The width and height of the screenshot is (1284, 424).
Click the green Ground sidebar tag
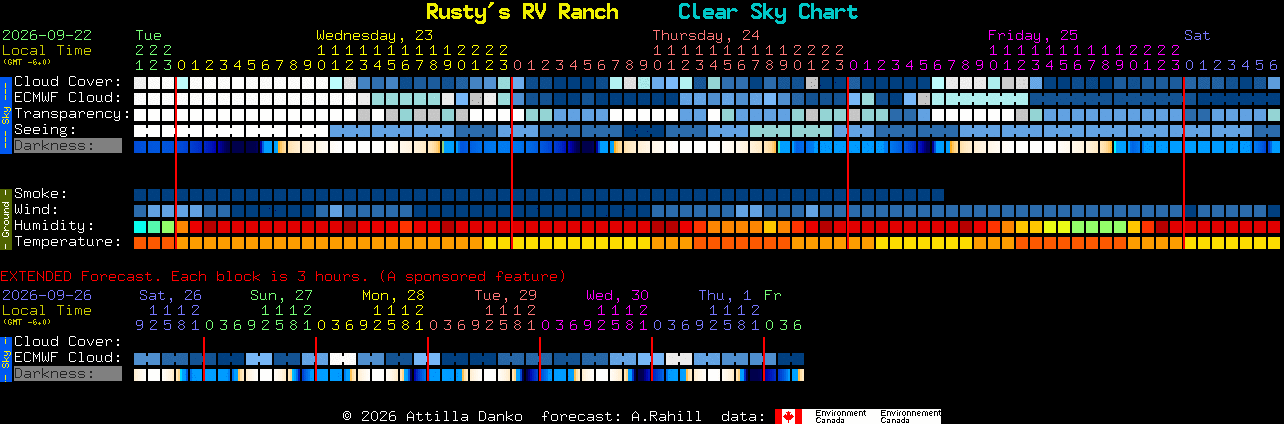pyautogui.click(x=5, y=218)
